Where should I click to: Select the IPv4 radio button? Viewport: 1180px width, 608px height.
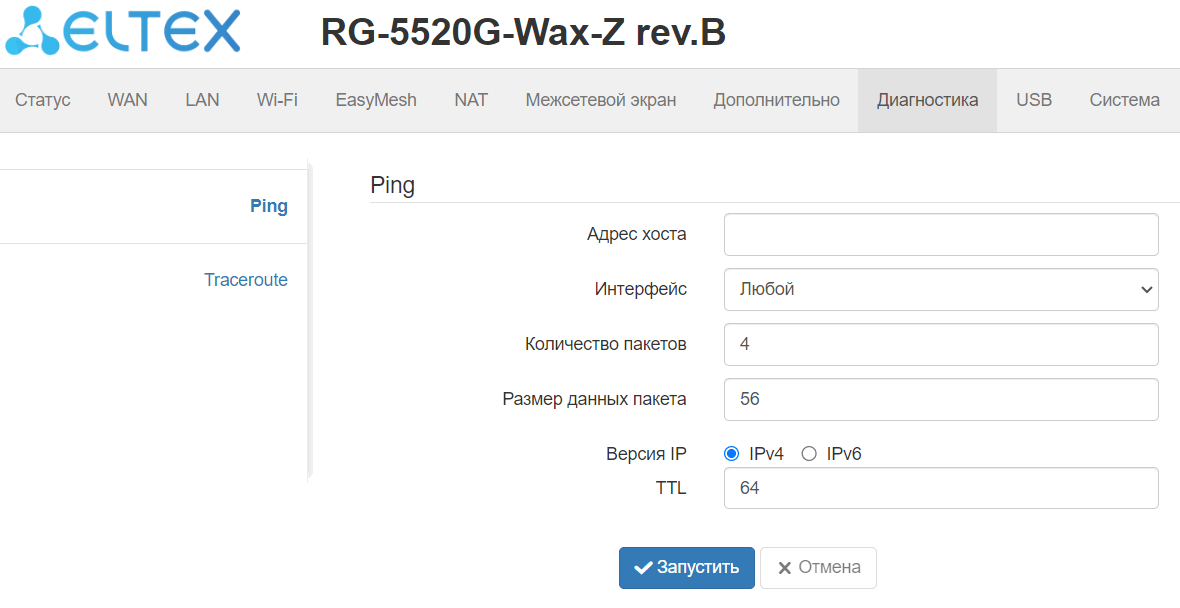click(731, 454)
